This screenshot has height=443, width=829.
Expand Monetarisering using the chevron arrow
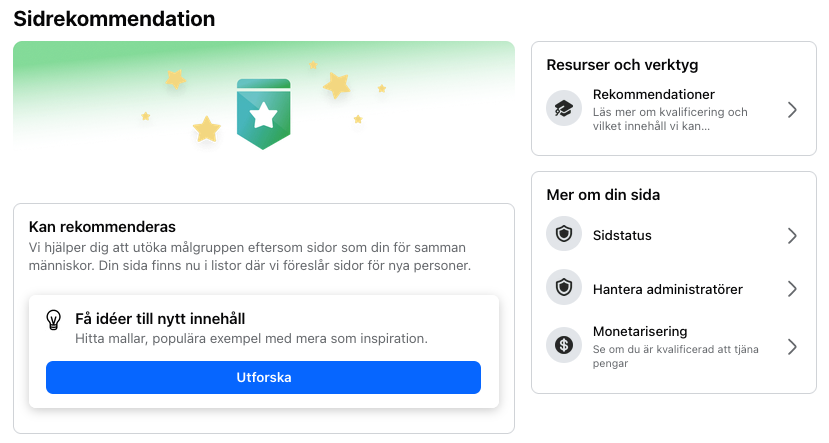(792, 347)
